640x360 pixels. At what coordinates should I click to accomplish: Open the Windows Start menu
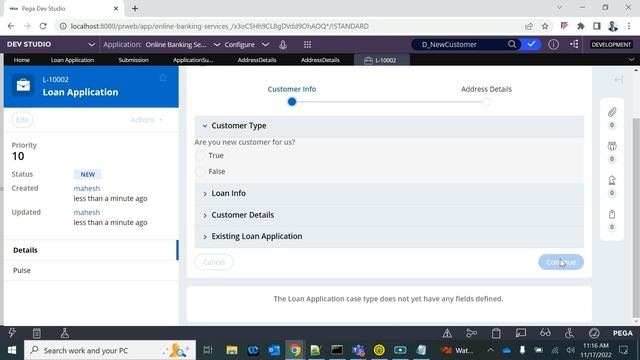[11, 350]
